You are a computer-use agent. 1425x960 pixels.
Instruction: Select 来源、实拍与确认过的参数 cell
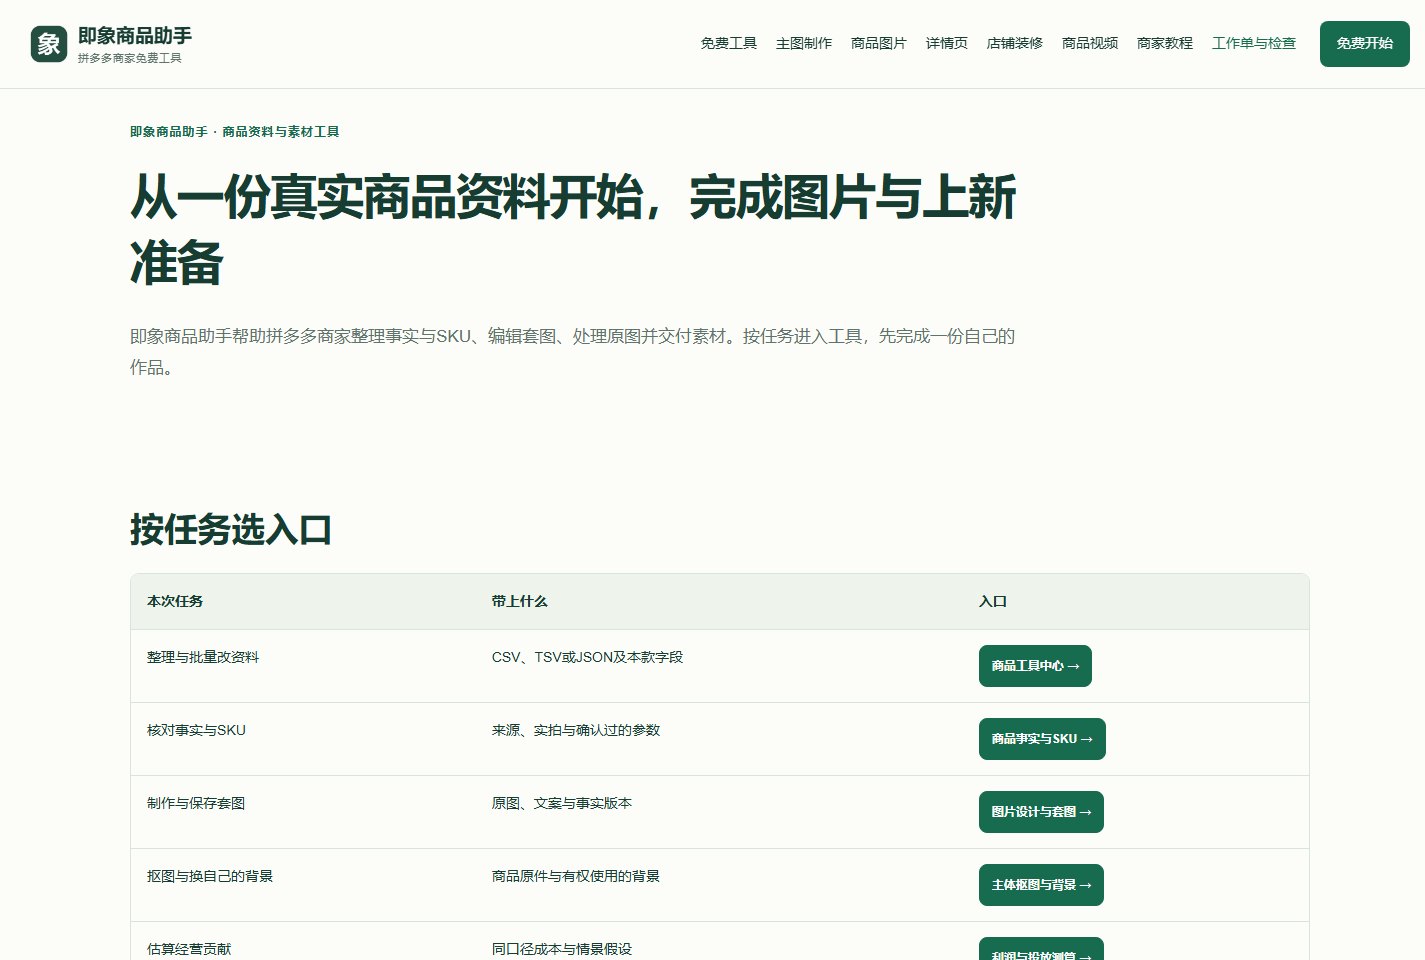pyautogui.click(x=576, y=730)
